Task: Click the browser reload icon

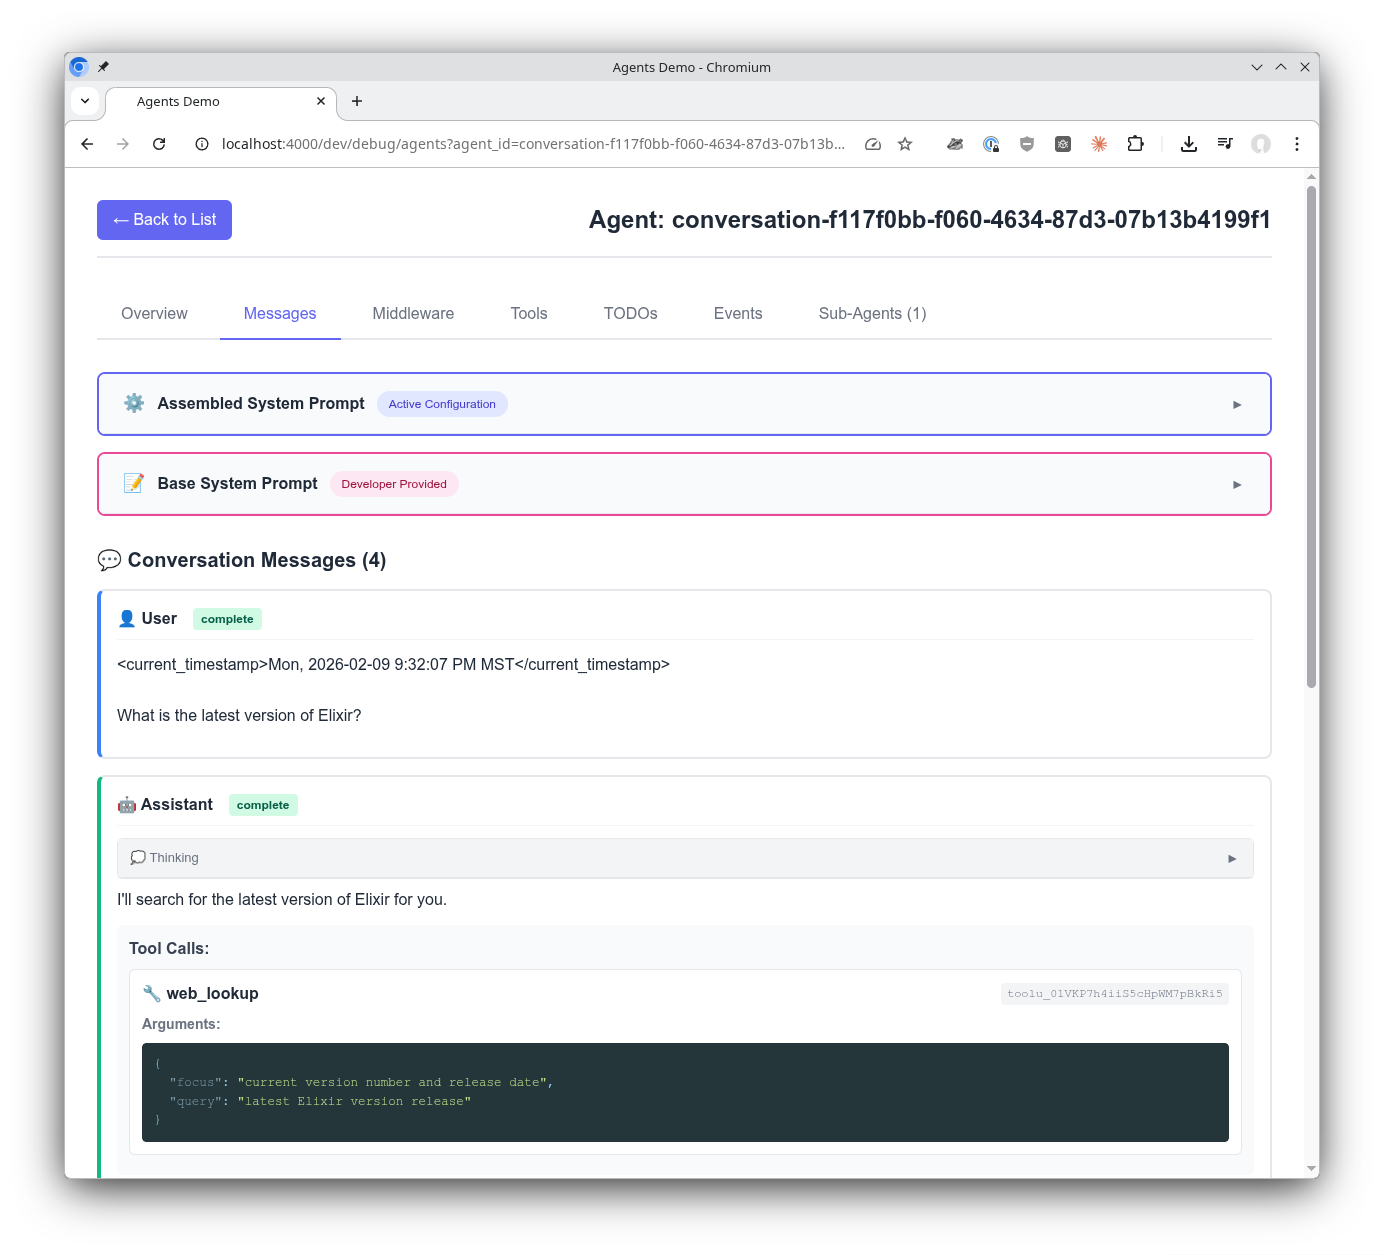Action: click(x=159, y=144)
